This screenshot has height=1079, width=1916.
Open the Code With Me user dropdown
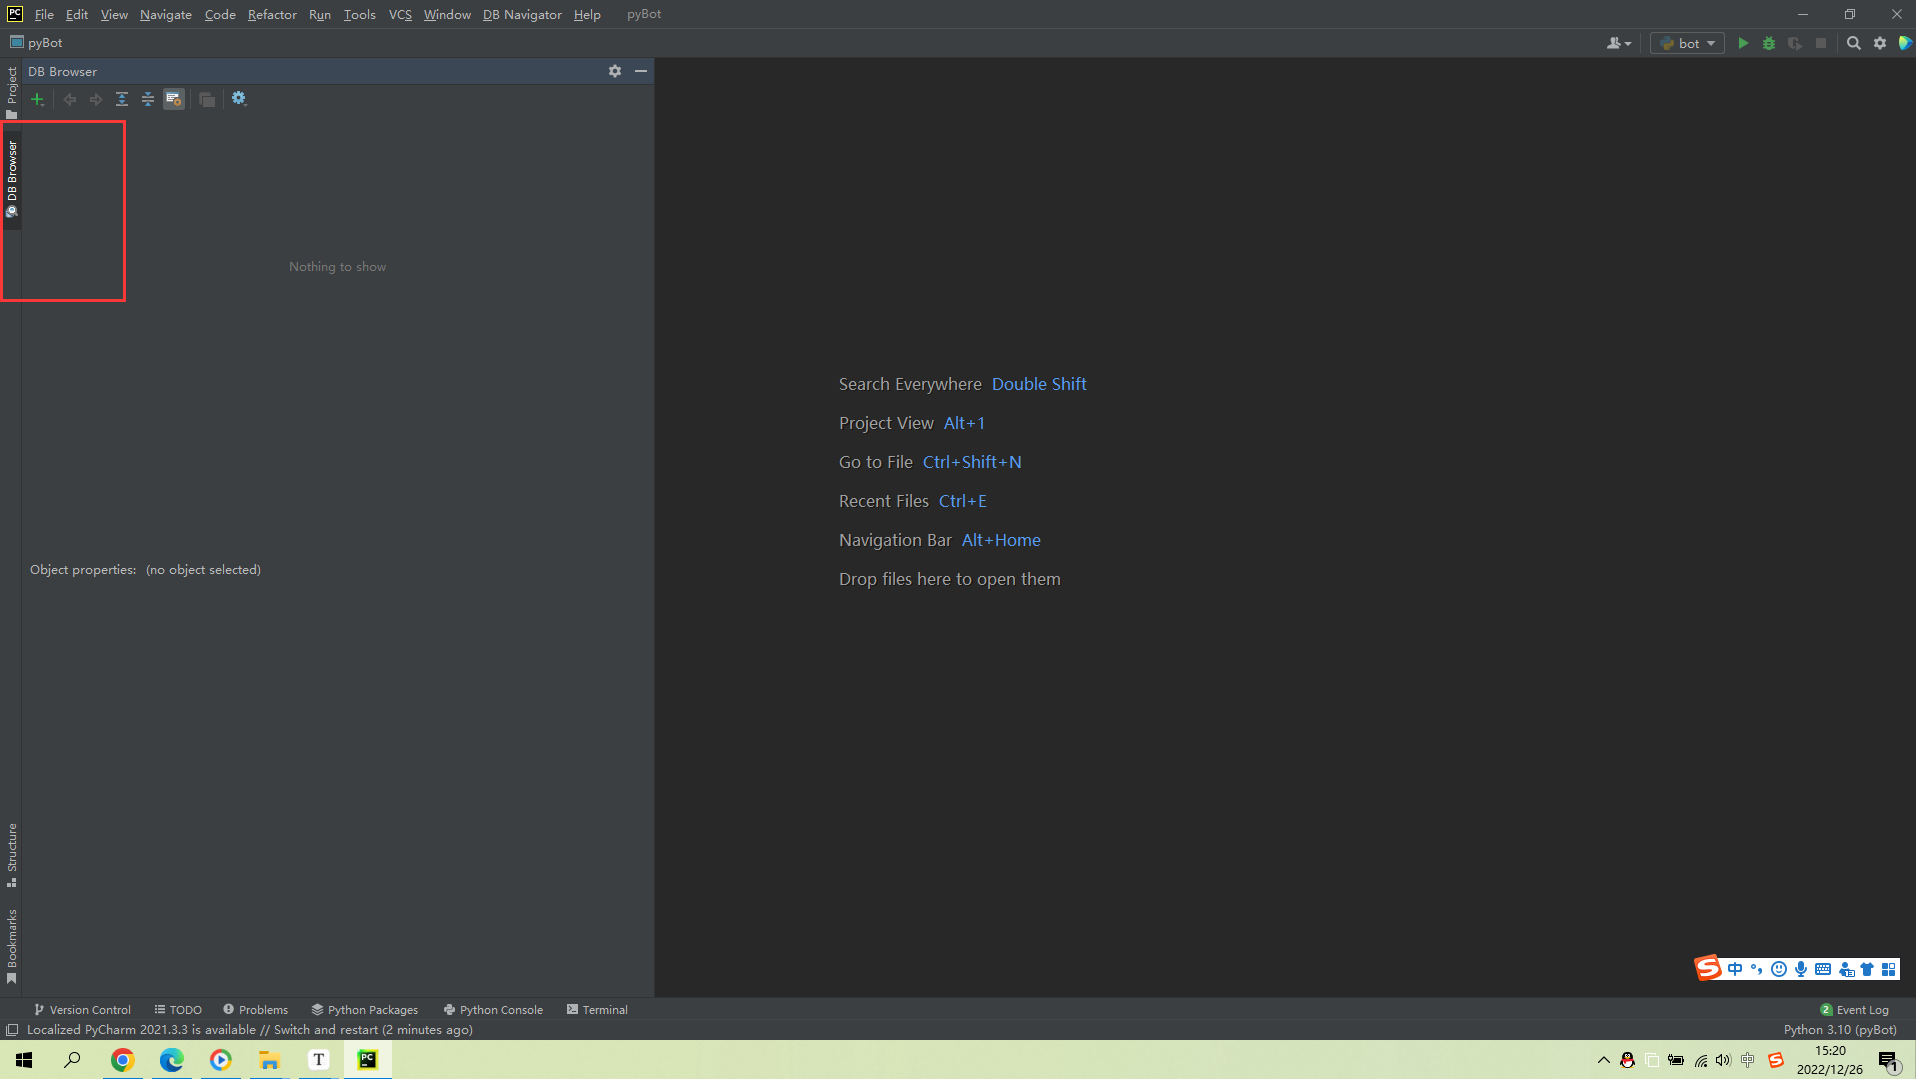pyautogui.click(x=1619, y=43)
